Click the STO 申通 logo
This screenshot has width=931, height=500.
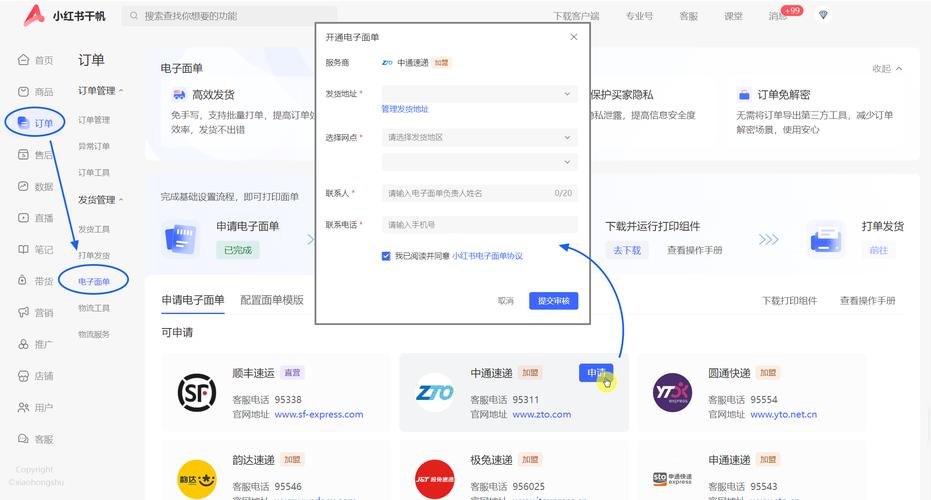coord(672,479)
